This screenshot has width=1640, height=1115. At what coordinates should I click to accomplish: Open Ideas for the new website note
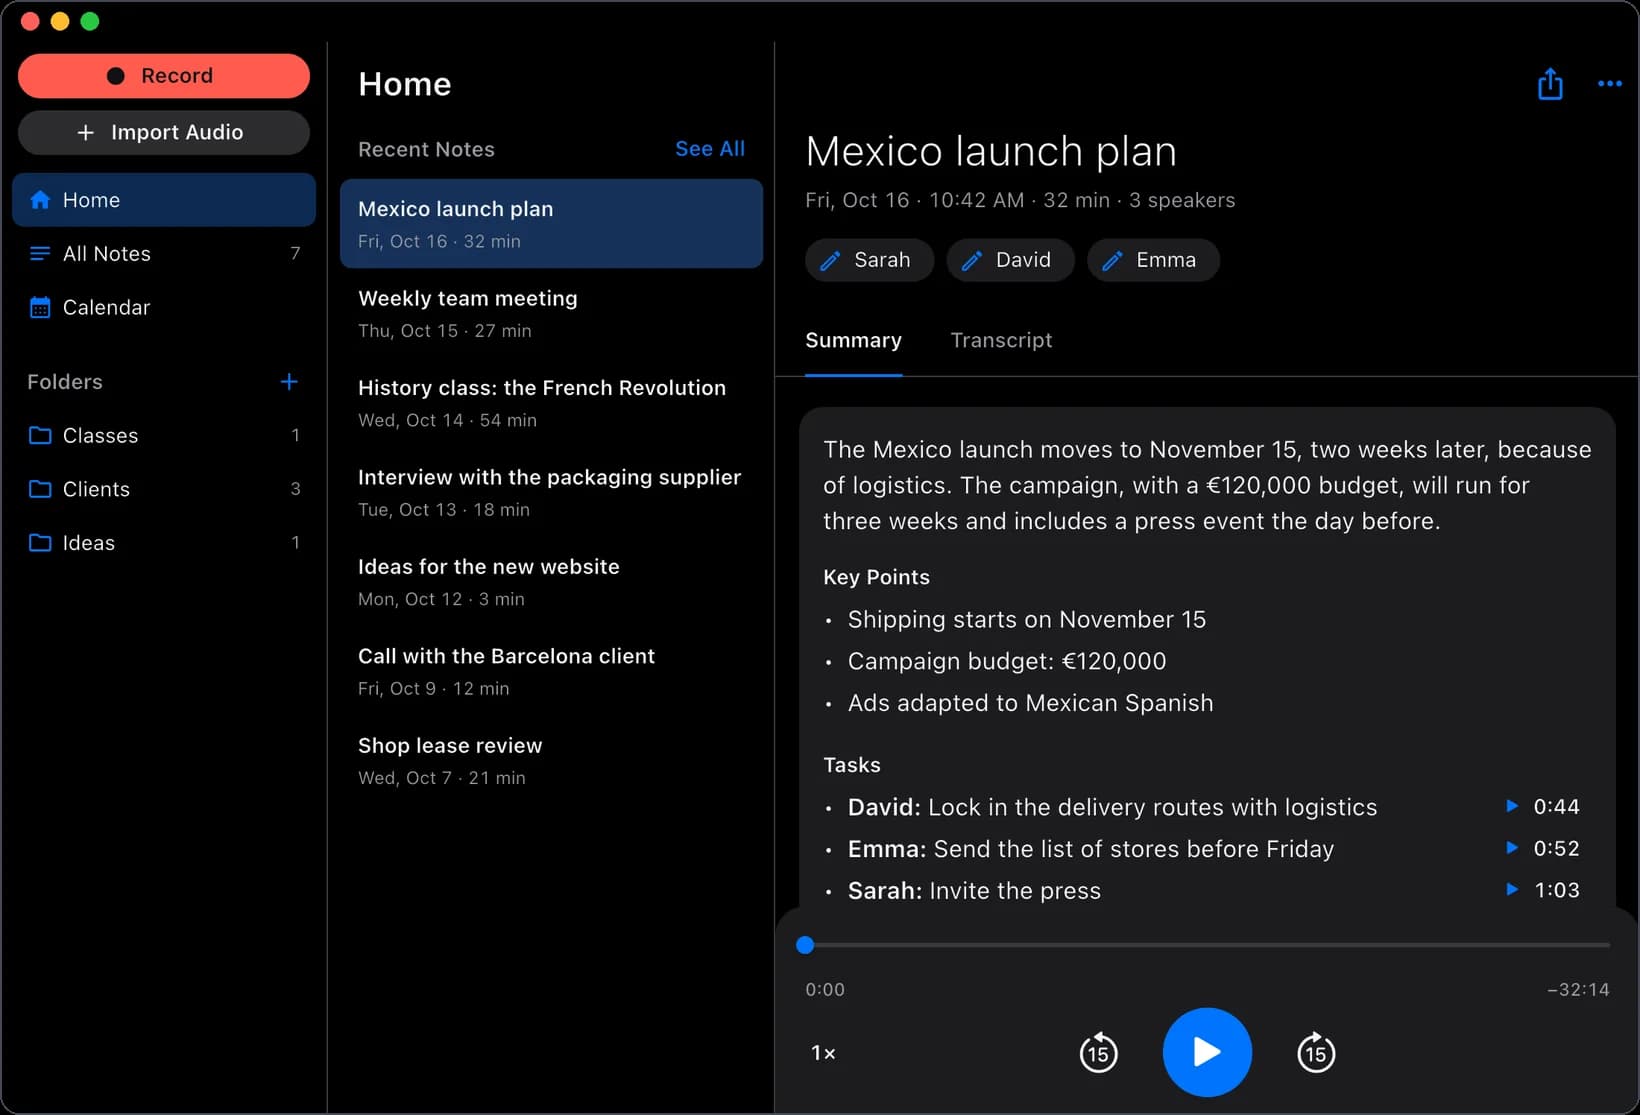pyautogui.click(x=551, y=582)
